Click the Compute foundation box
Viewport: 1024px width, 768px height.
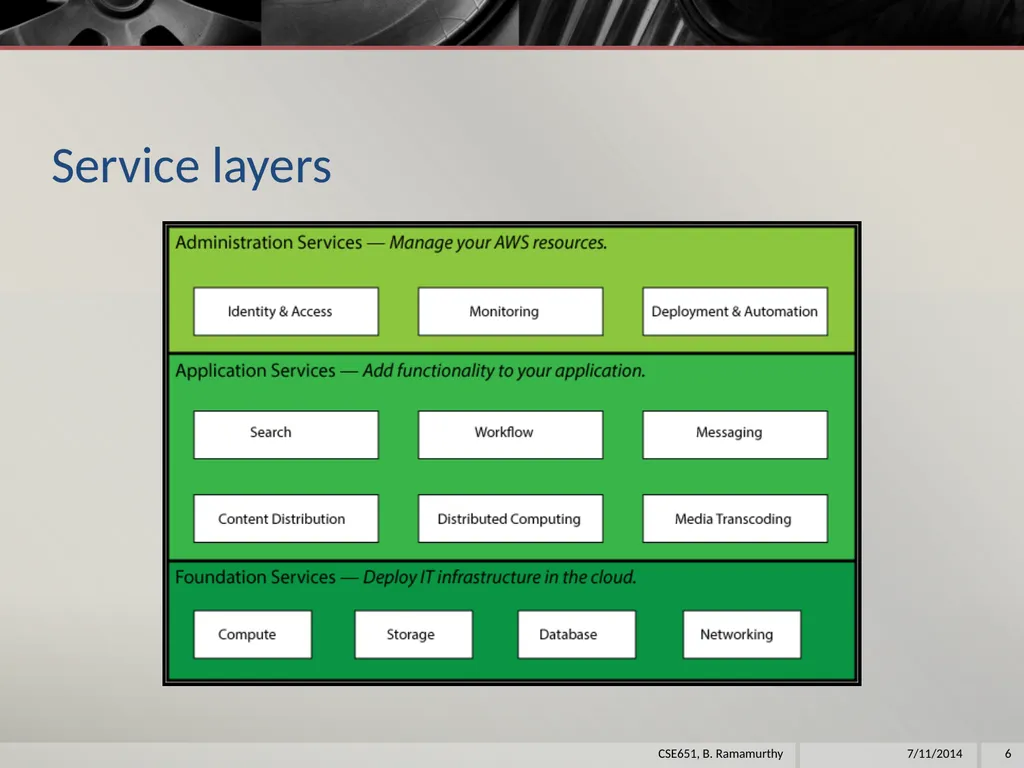(x=253, y=634)
